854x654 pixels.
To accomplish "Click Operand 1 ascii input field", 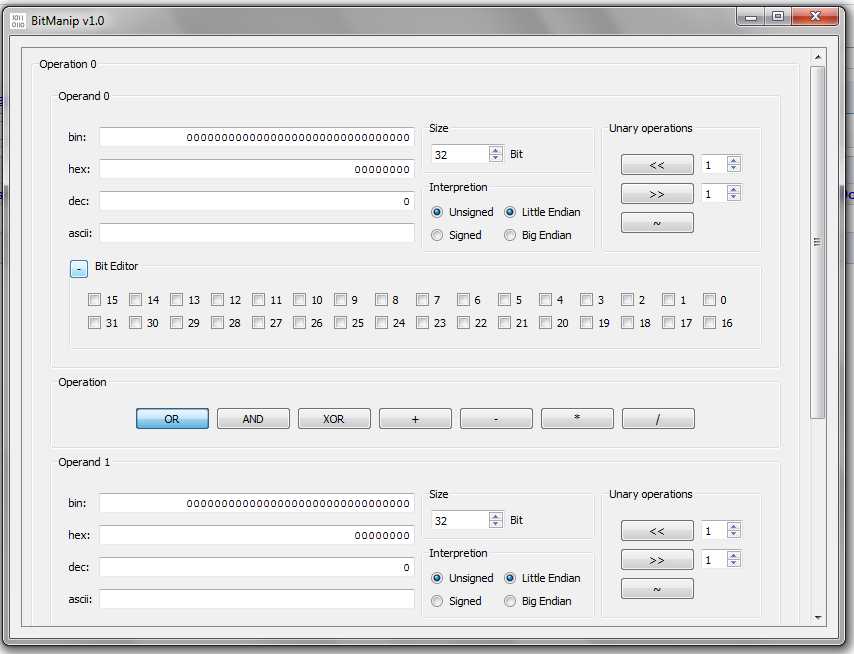I will 257,599.
